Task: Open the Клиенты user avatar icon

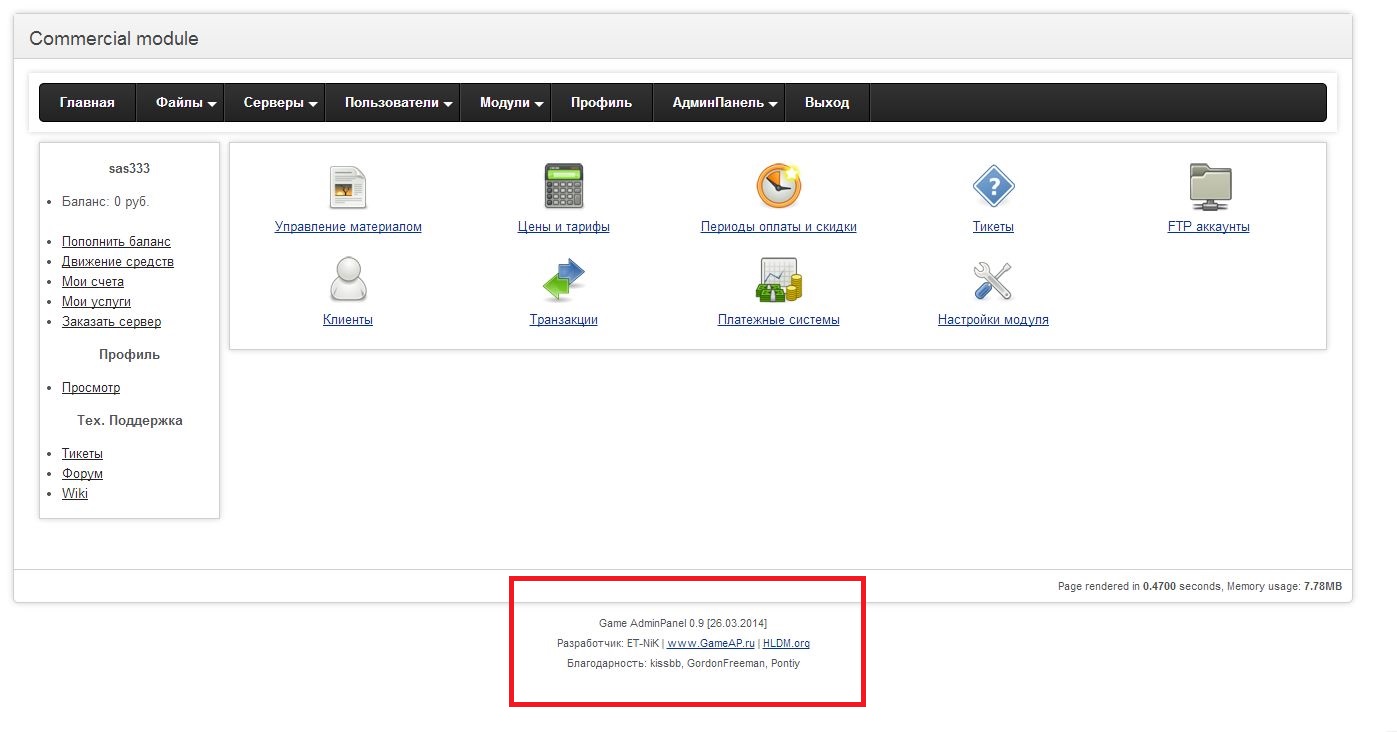Action: point(348,279)
